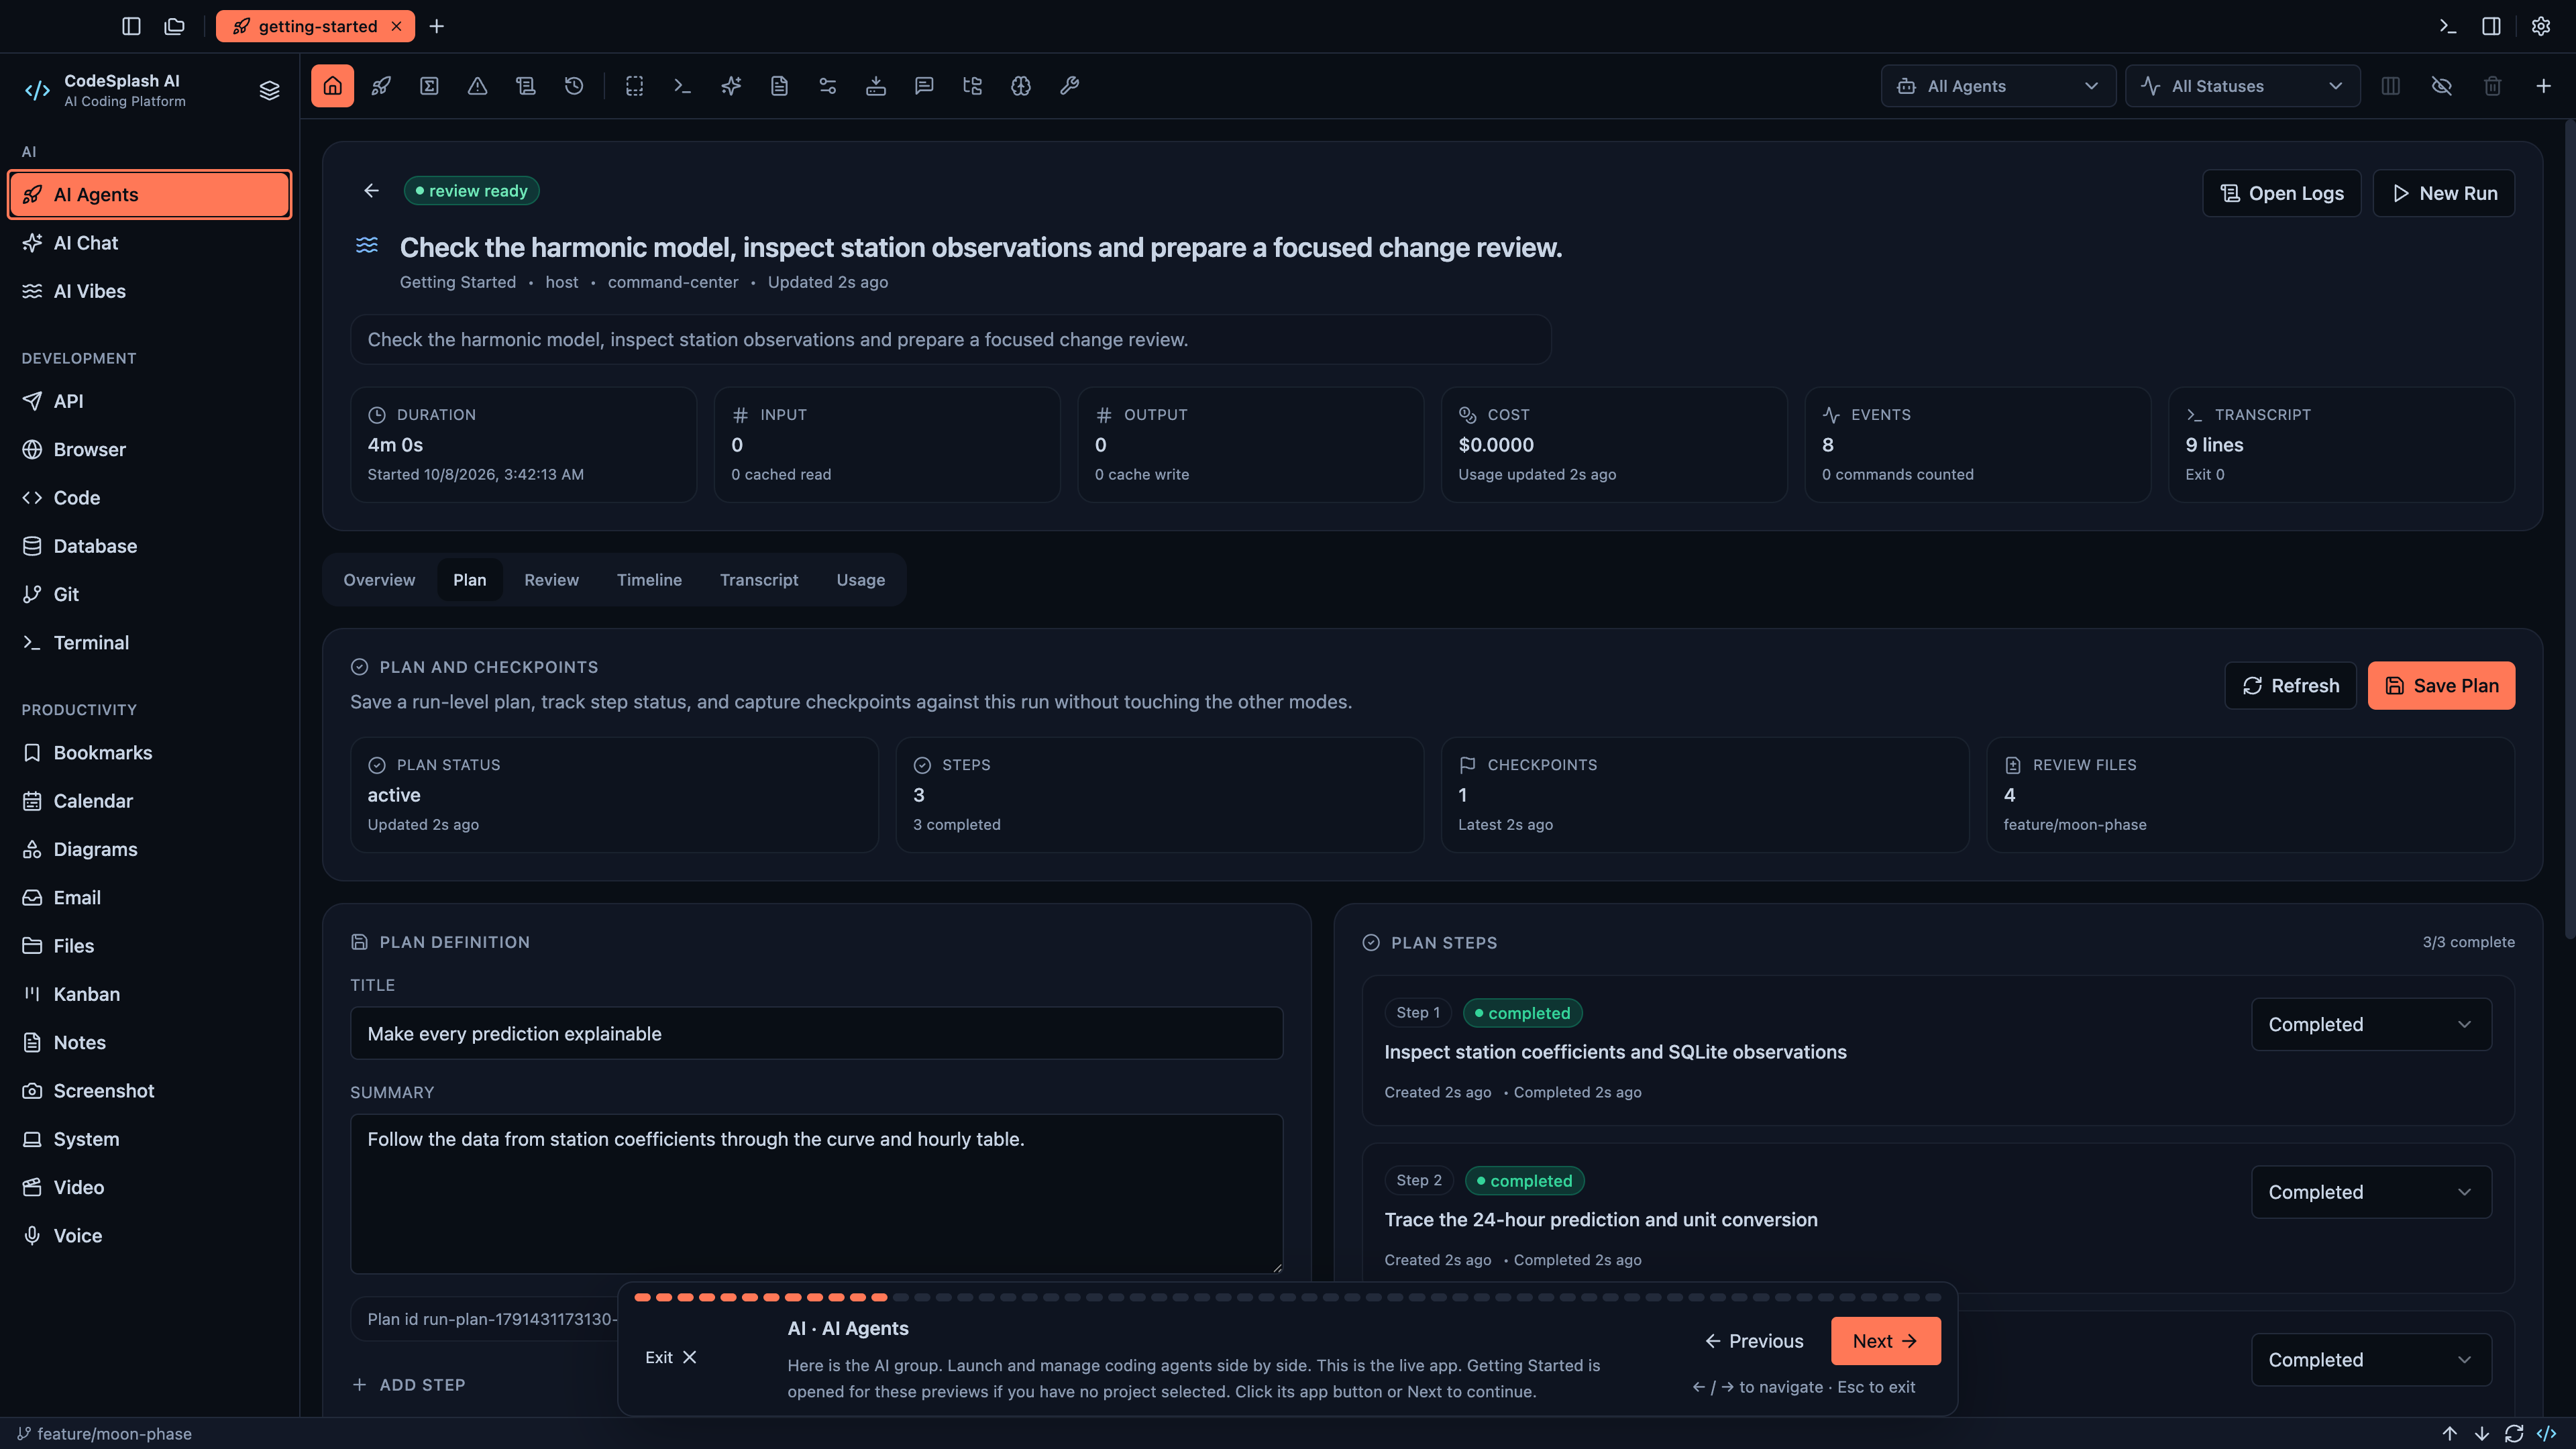Switch to the Overview tab
The width and height of the screenshot is (2576, 1449).
(379, 580)
